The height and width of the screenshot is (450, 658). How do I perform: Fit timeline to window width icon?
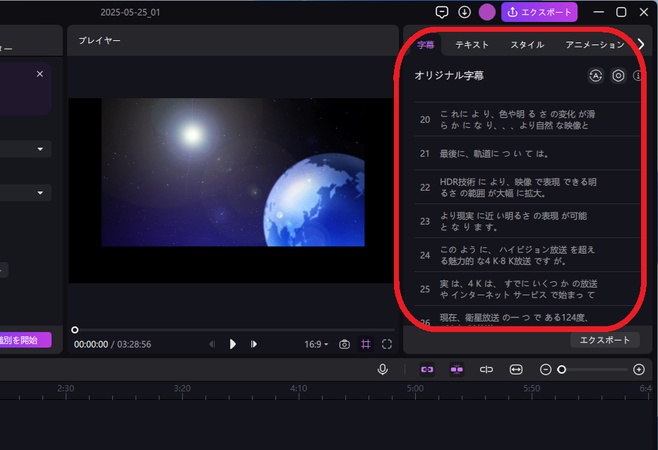click(x=516, y=369)
